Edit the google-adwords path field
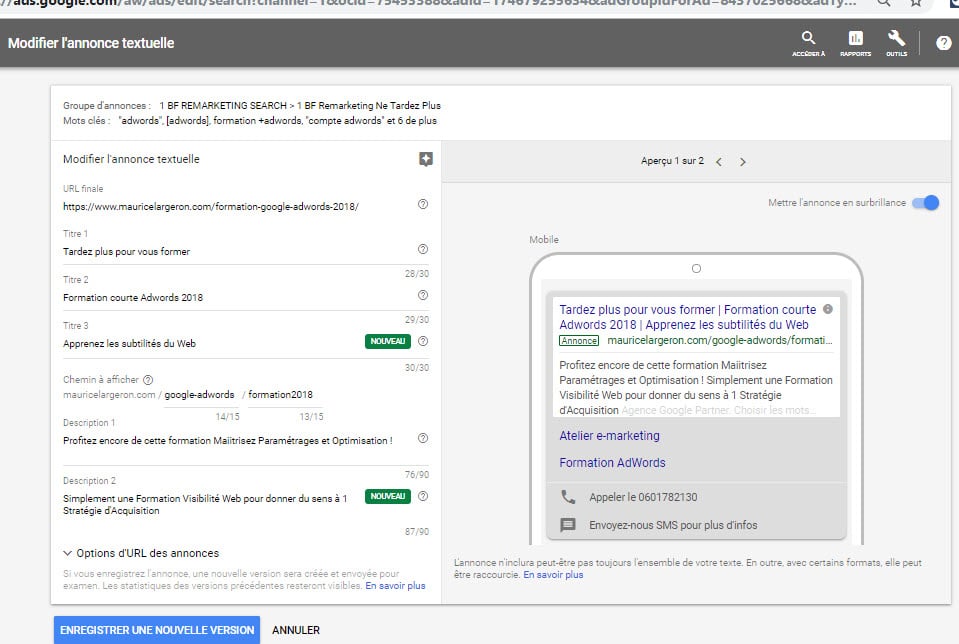This screenshot has height=644, width=959. [x=200, y=395]
